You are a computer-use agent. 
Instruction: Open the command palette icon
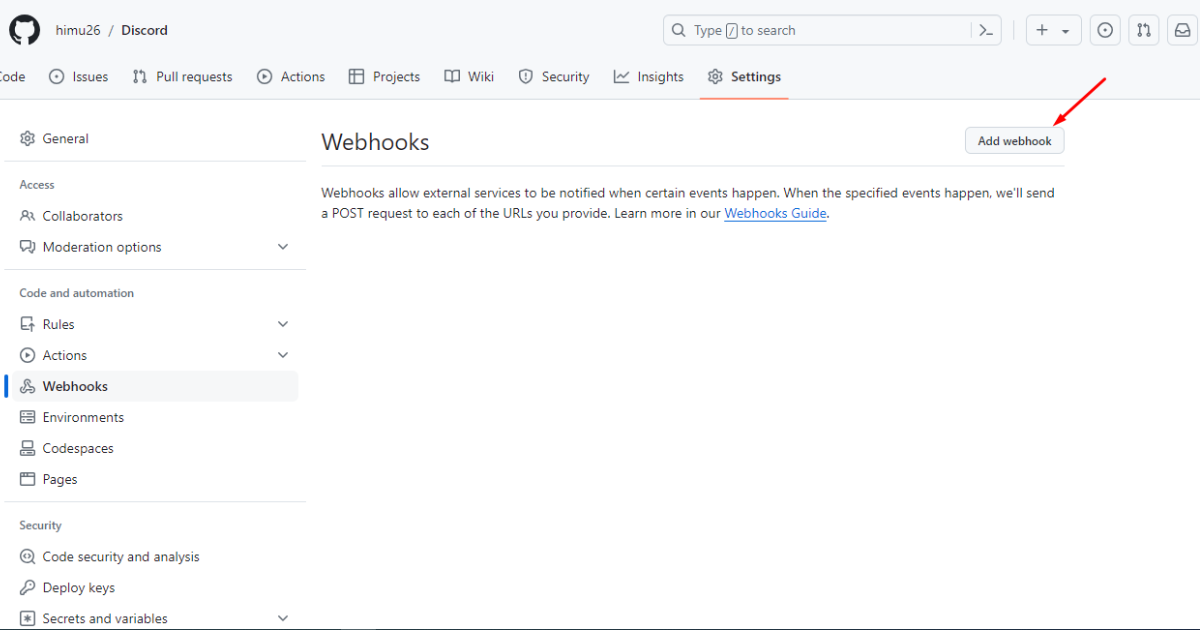pos(986,31)
